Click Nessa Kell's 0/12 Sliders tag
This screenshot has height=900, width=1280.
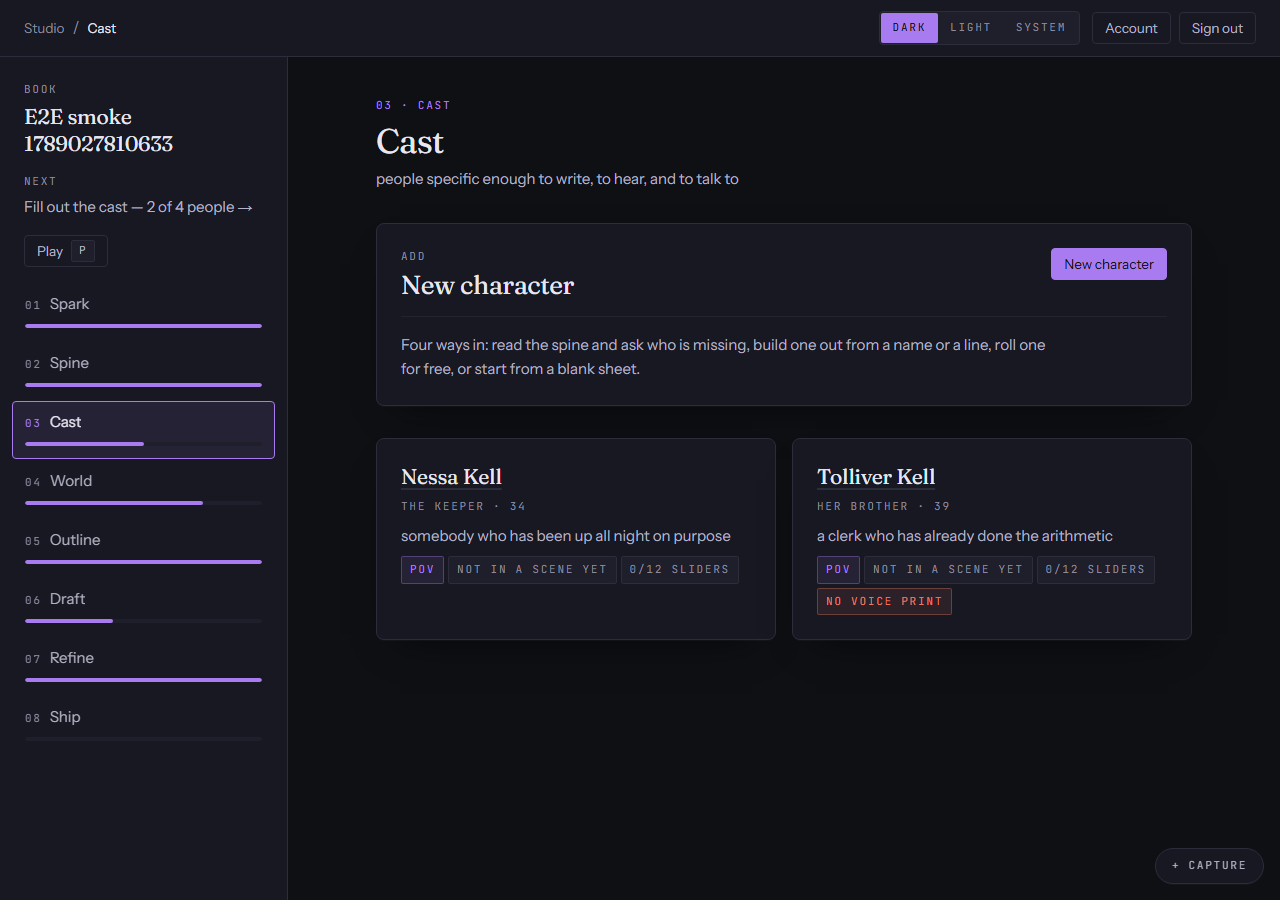[680, 569]
